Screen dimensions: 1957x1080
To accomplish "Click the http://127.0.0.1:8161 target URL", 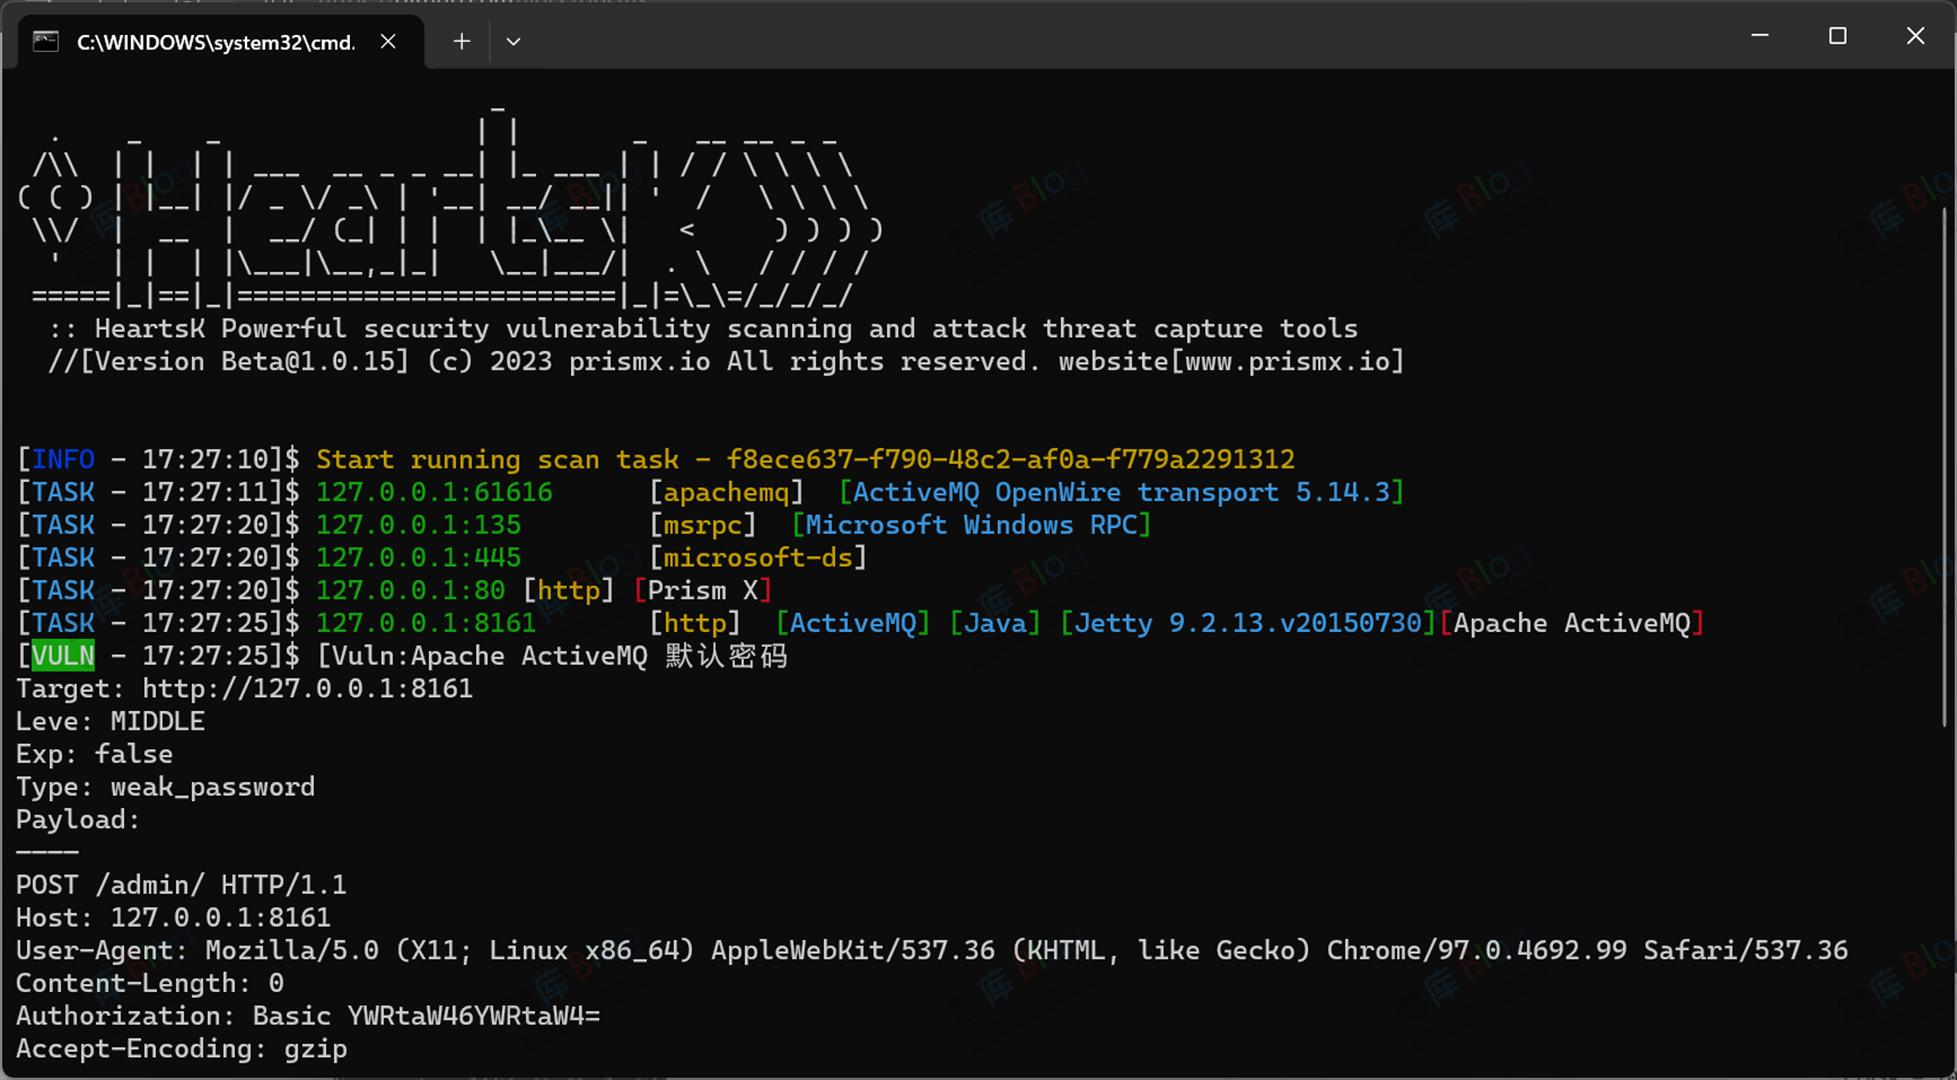I will tap(307, 689).
